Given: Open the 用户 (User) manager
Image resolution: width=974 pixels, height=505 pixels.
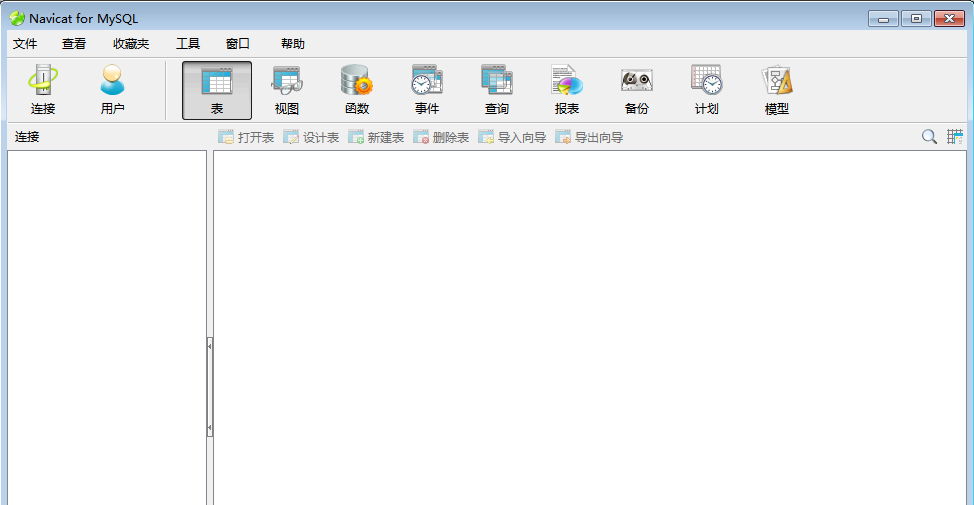Looking at the screenshot, I should tap(112, 90).
